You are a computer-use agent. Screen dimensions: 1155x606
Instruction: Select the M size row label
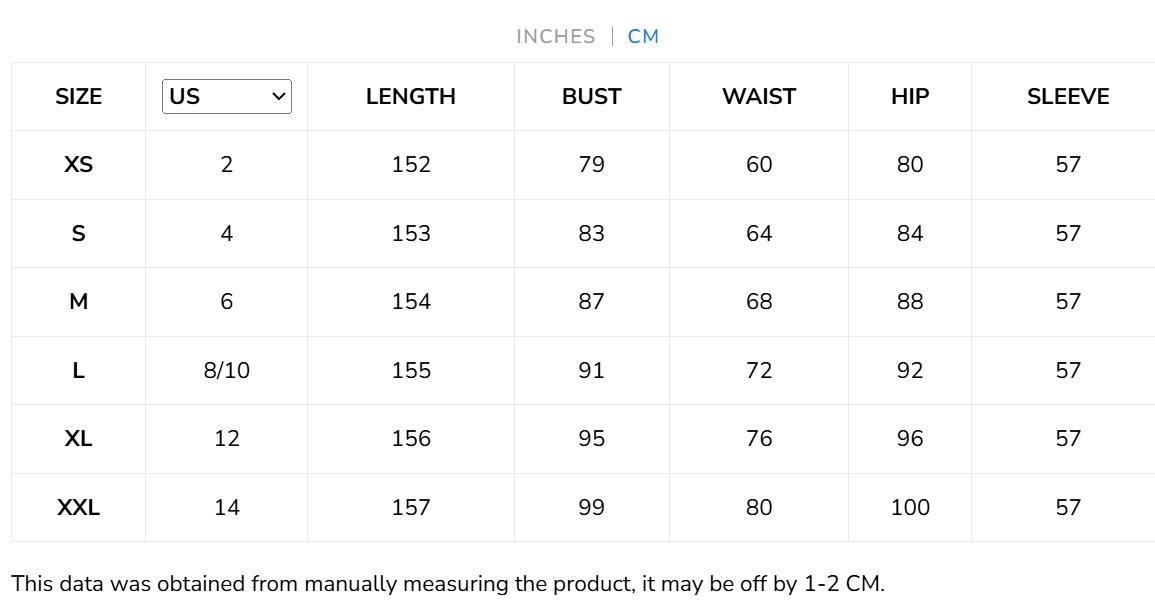[79, 301]
